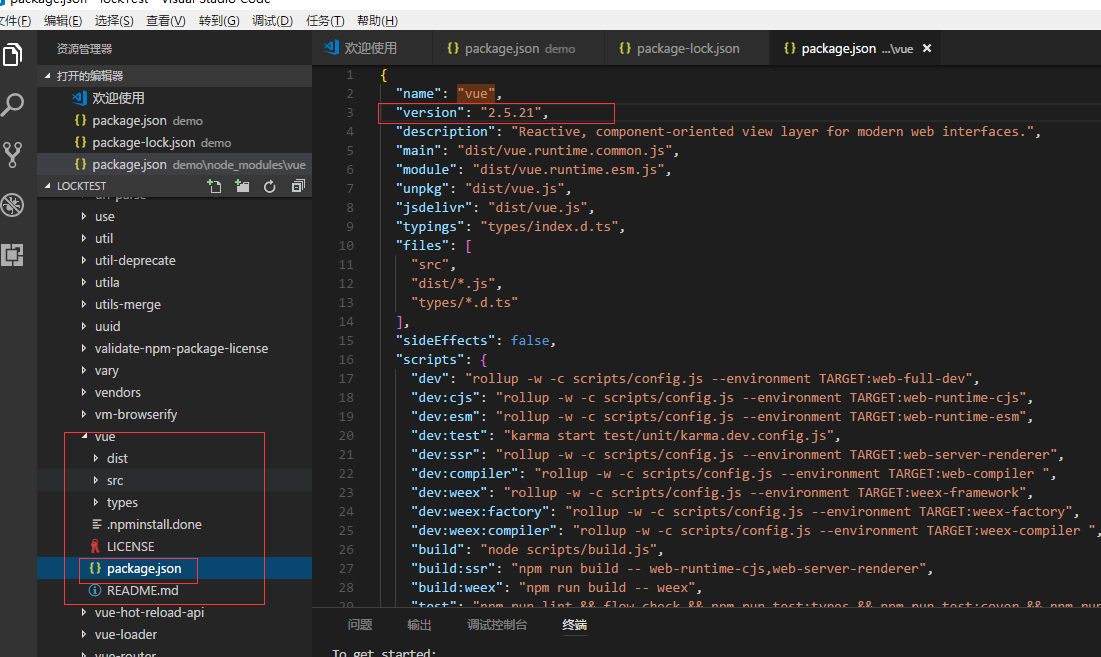Refresh the LOCKTEST explorer tree
Screen dimensions: 1101x657
269,186
